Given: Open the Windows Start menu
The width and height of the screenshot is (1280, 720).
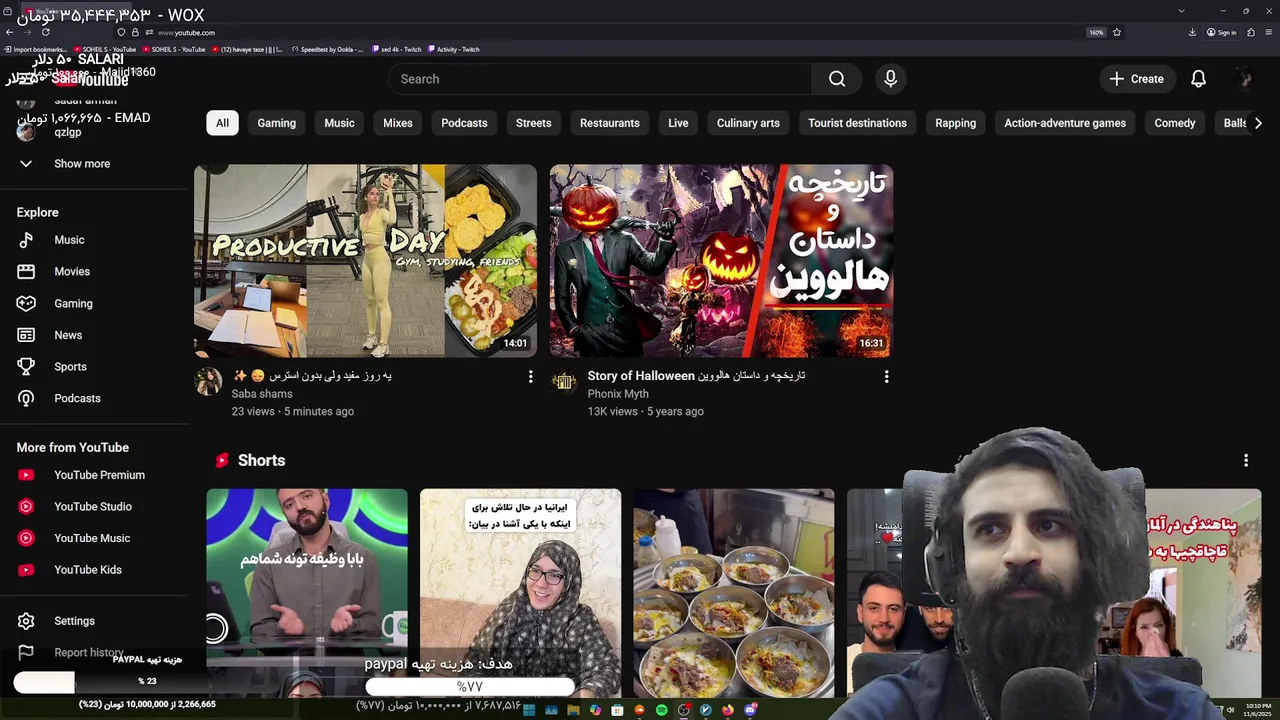Looking at the screenshot, I should 529,710.
